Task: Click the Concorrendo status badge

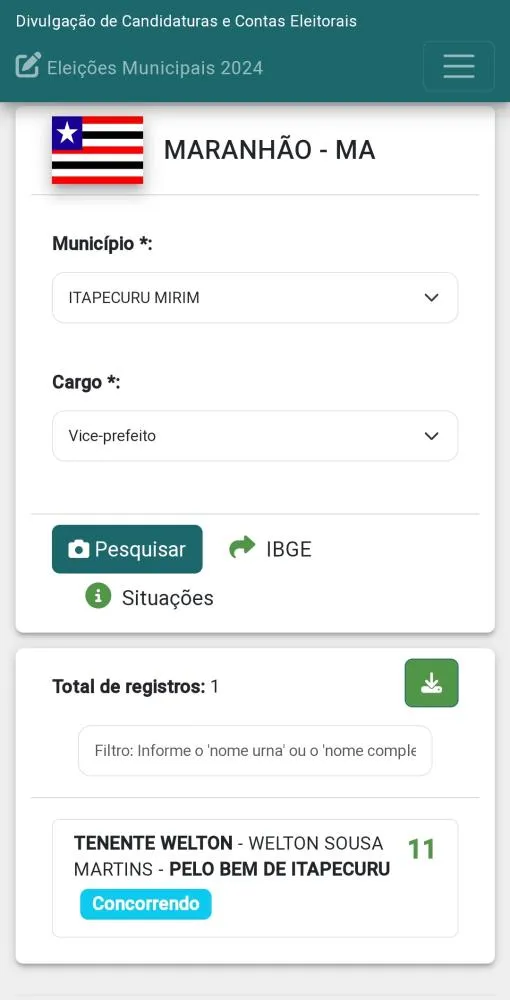Action: [145, 904]
